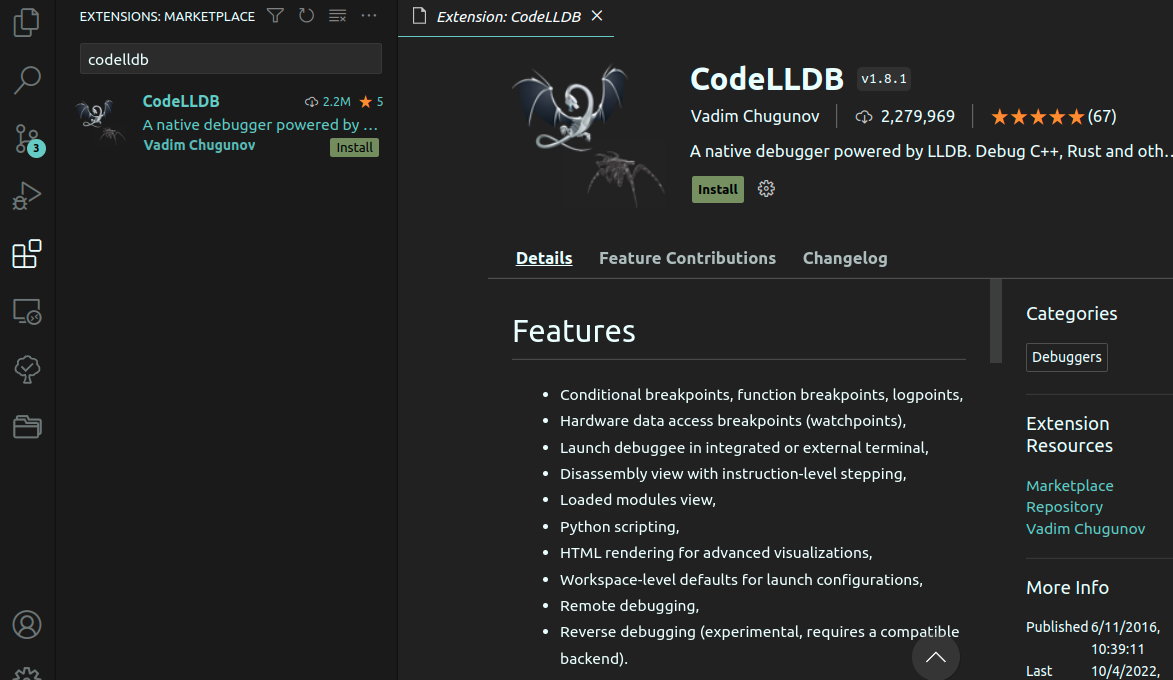Open the Search view in activity bar

(x=27, y=79)
